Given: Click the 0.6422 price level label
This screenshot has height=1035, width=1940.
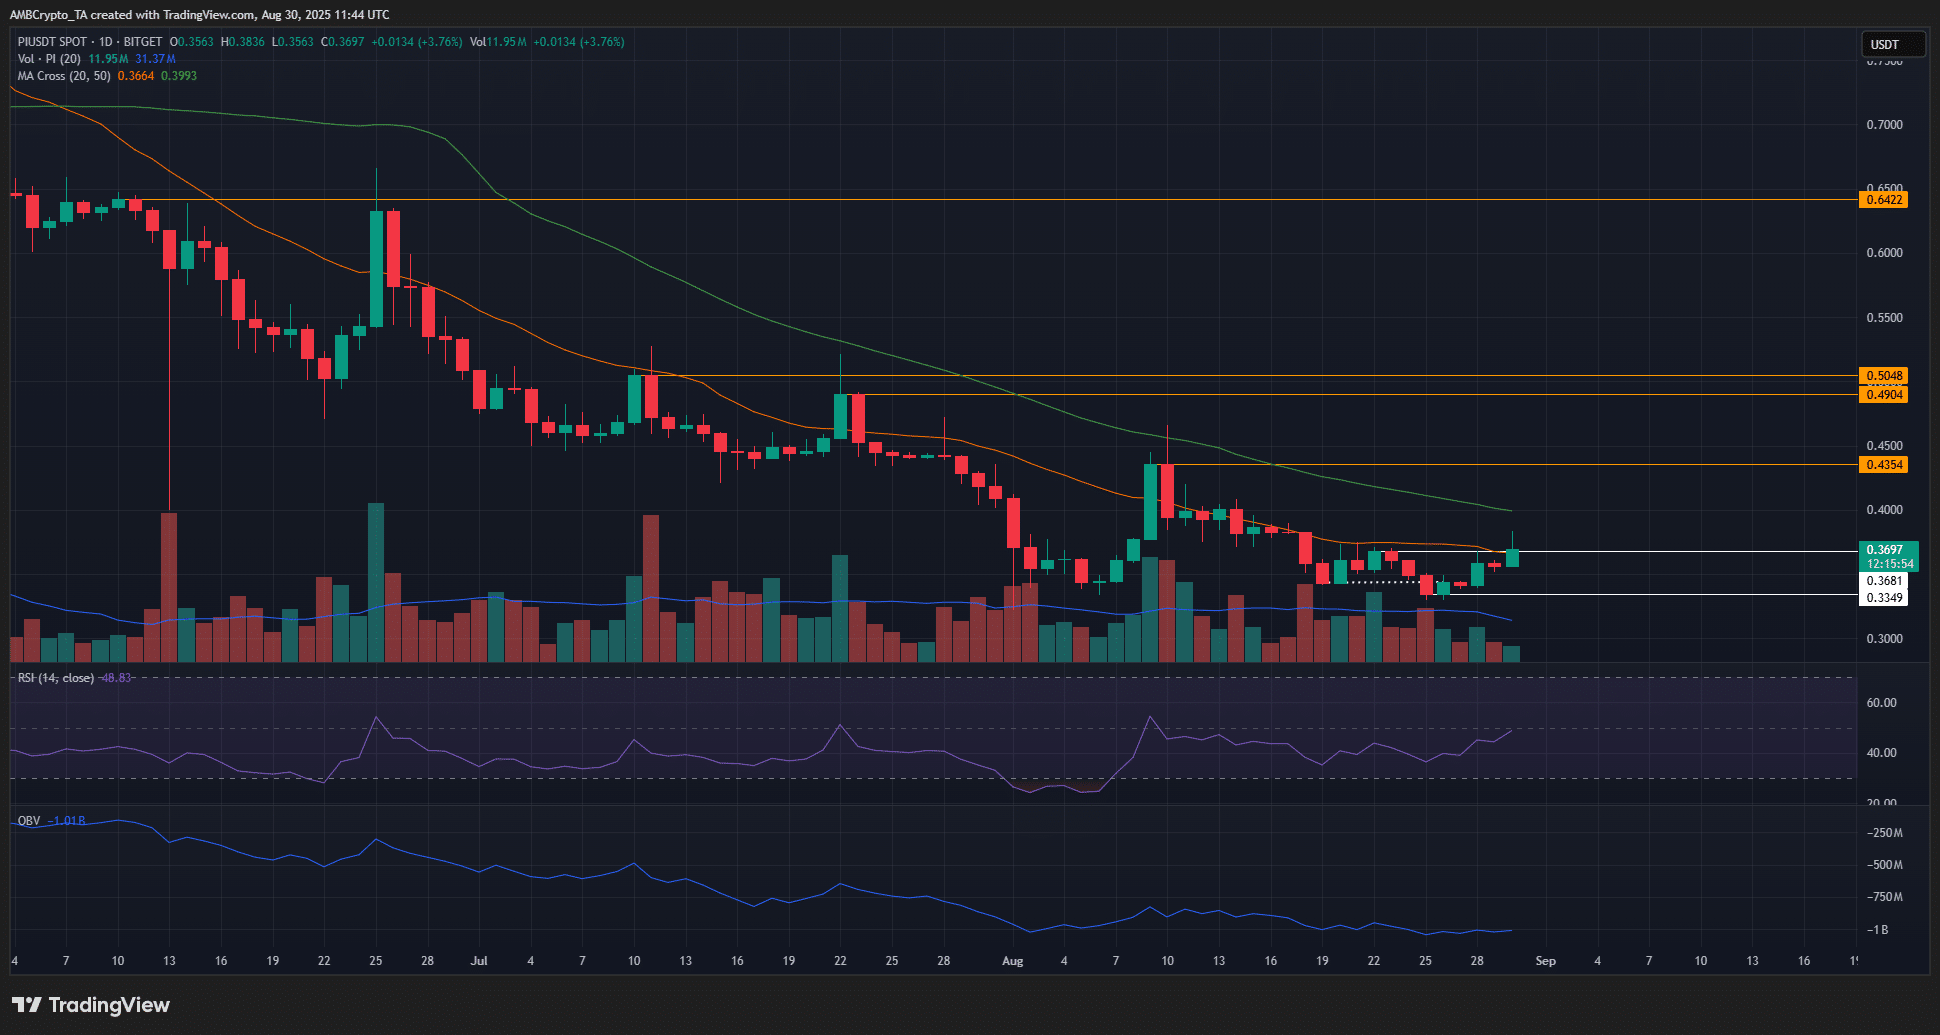Looking at the screenshot, I should tap(1884, 200).
